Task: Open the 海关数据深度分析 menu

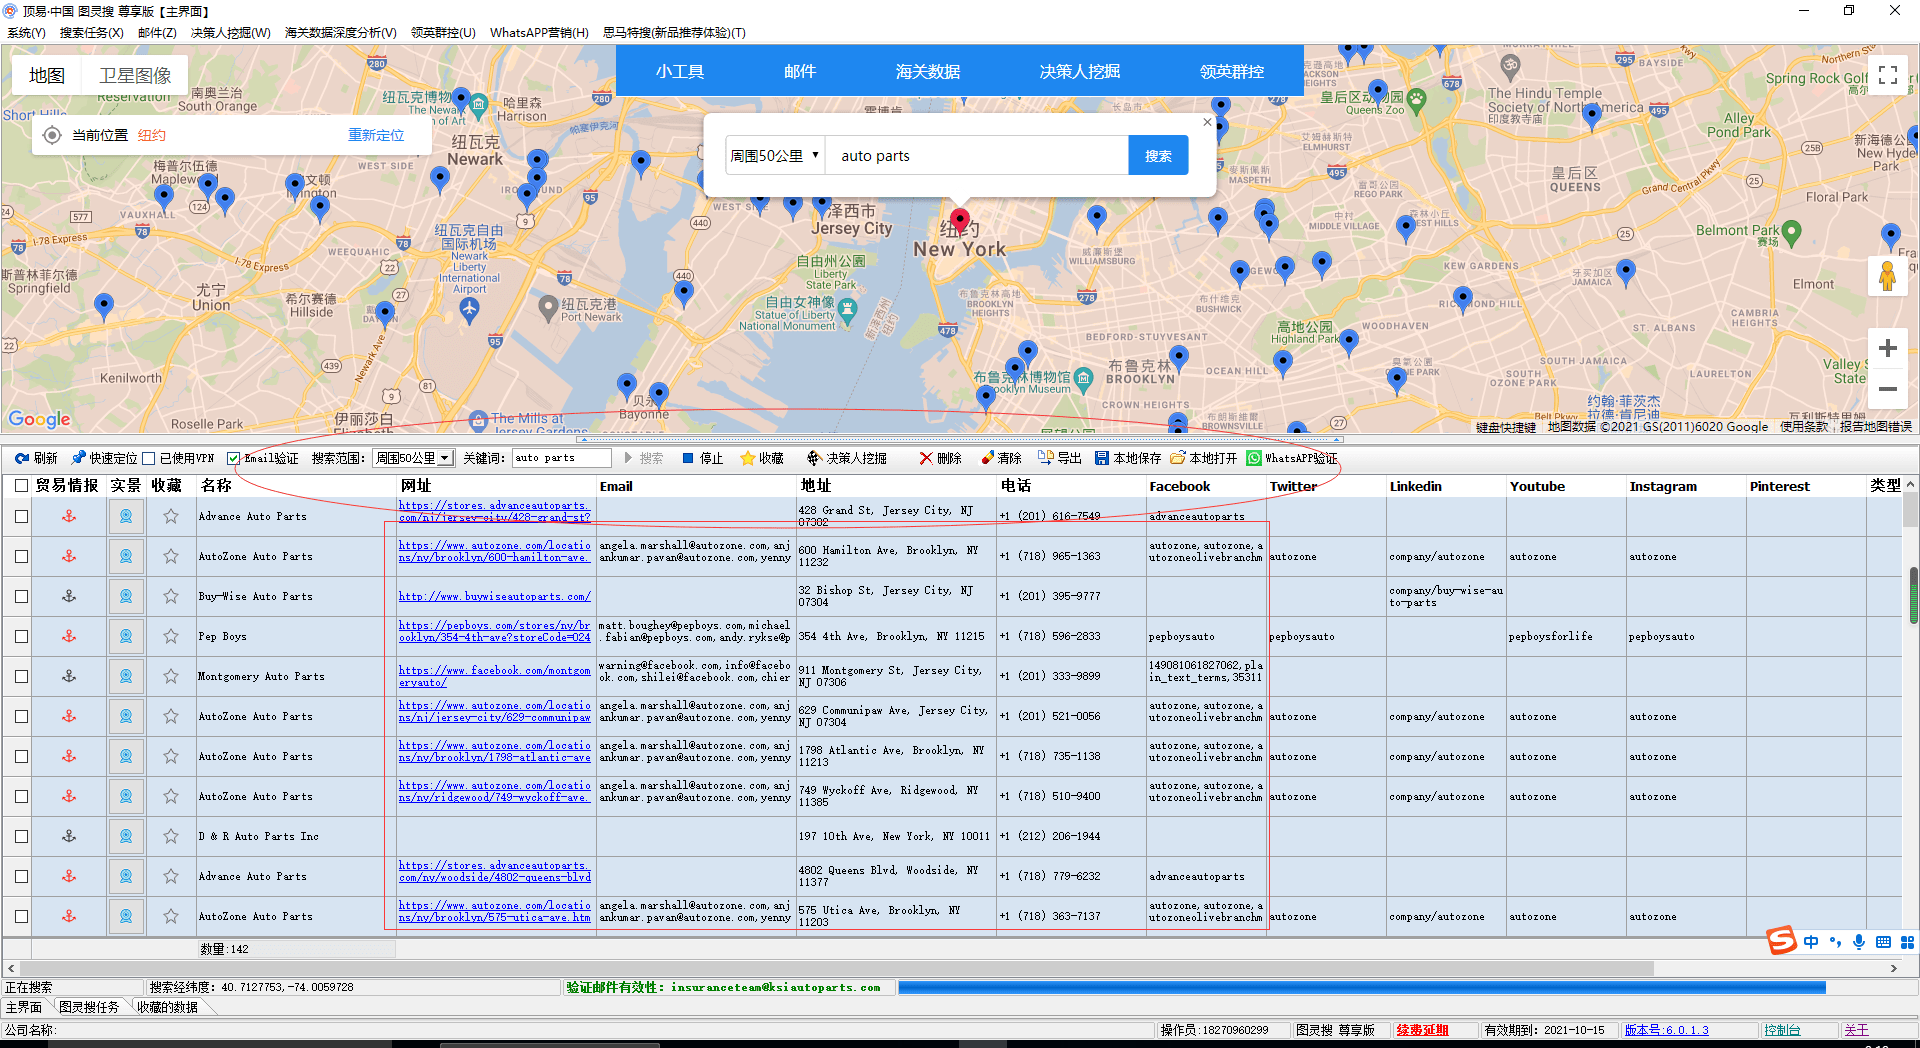Action: pyautogui.click(x=340, y=32)
